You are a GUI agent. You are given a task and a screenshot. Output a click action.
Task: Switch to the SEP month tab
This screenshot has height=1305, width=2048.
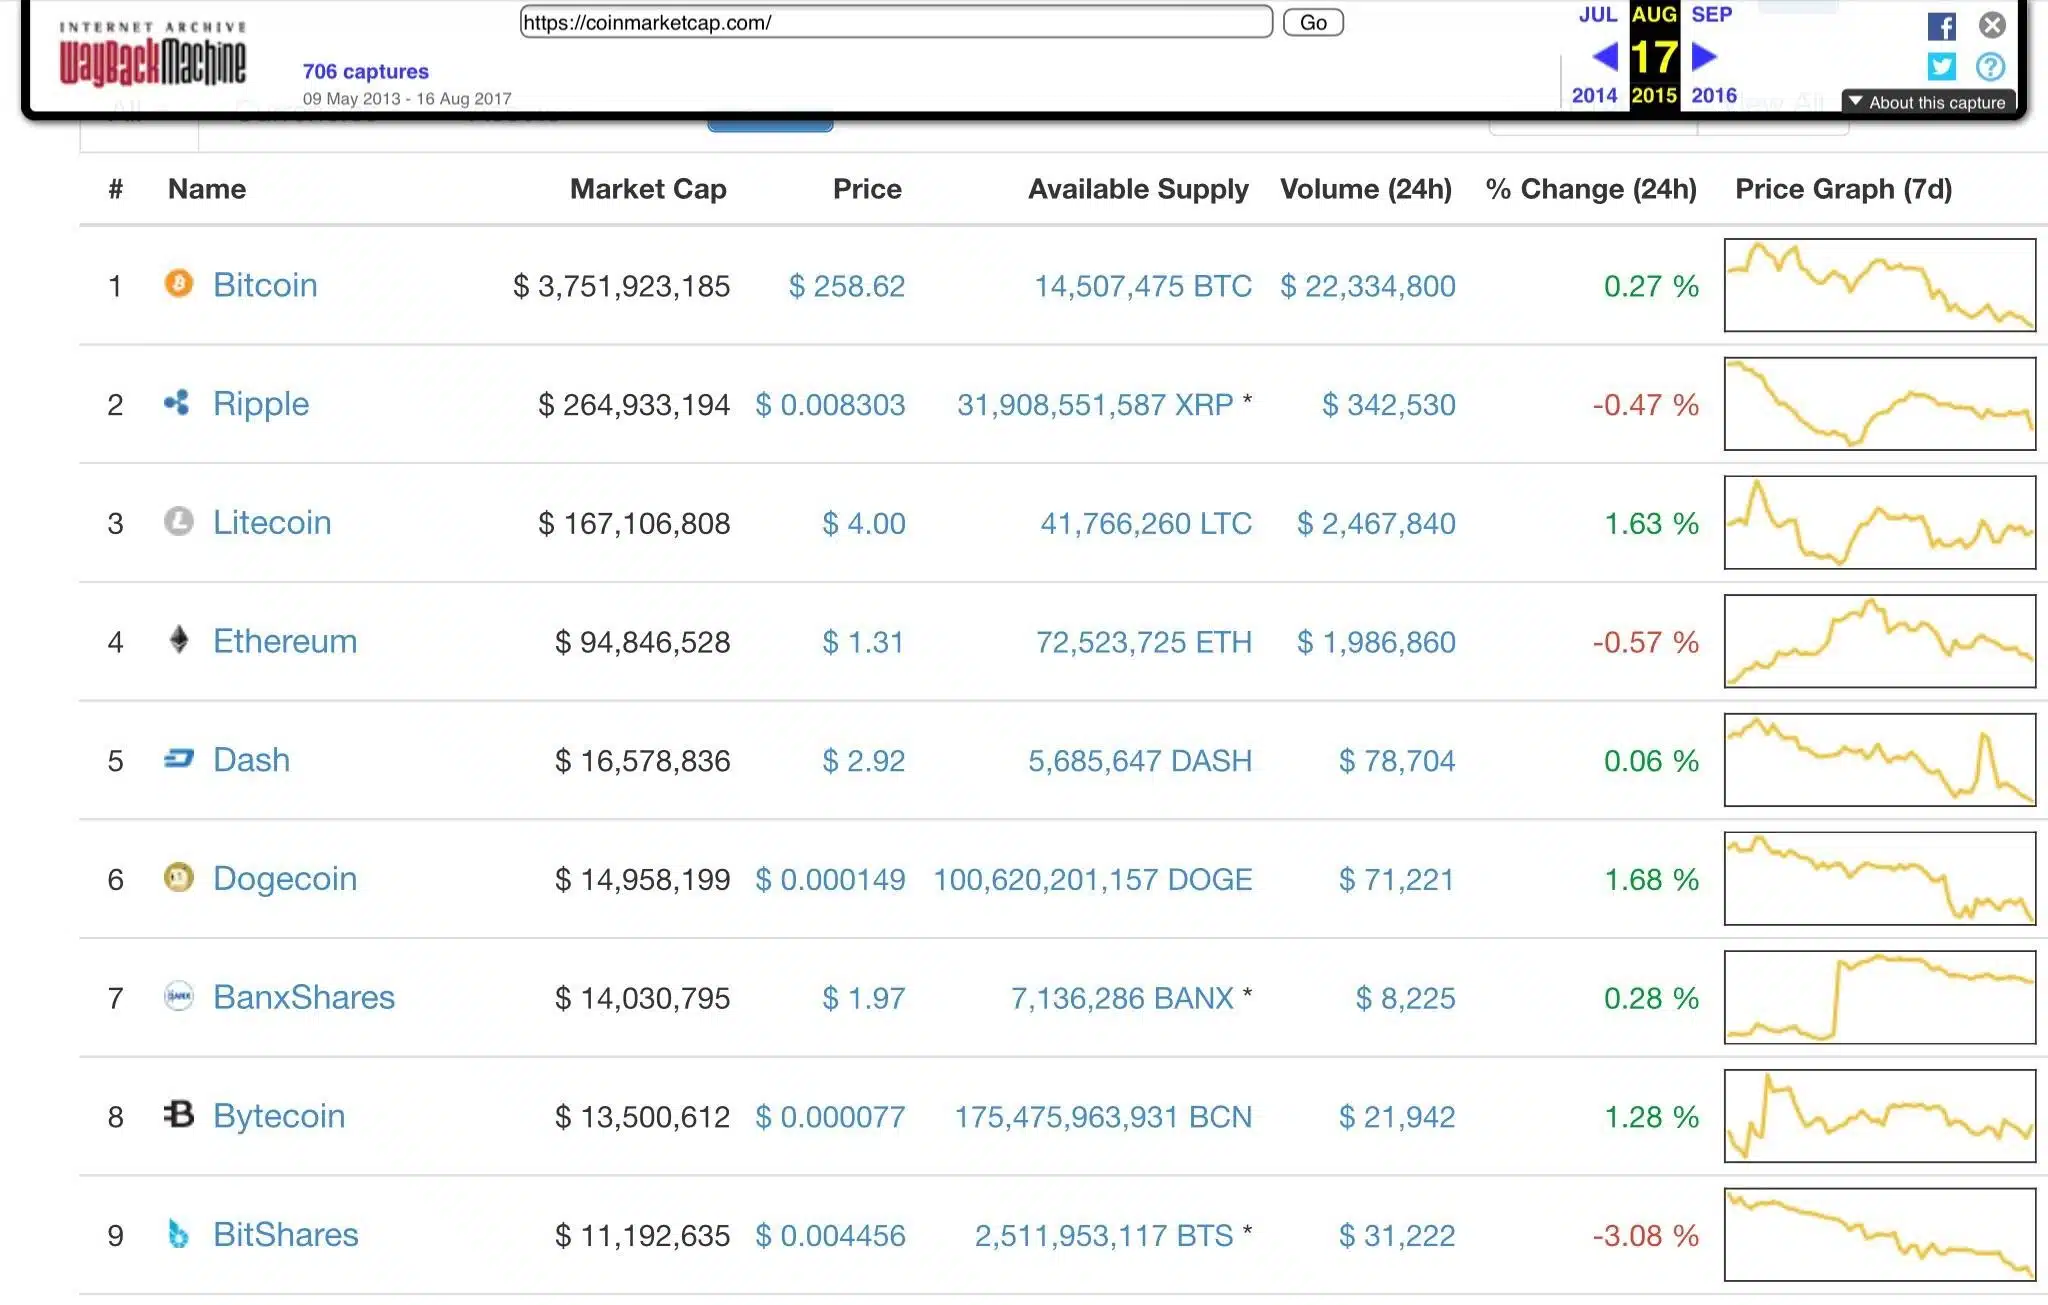[1710, 15]
